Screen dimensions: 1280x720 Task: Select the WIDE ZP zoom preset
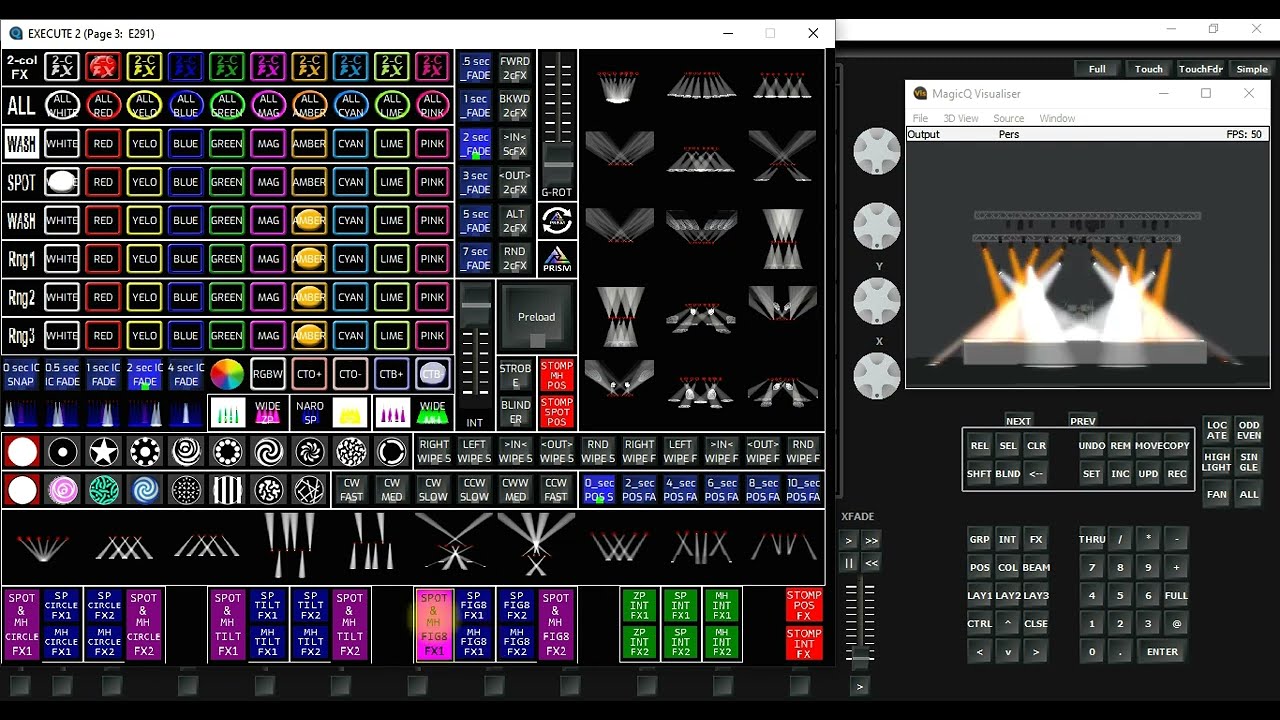coord(268,413)
